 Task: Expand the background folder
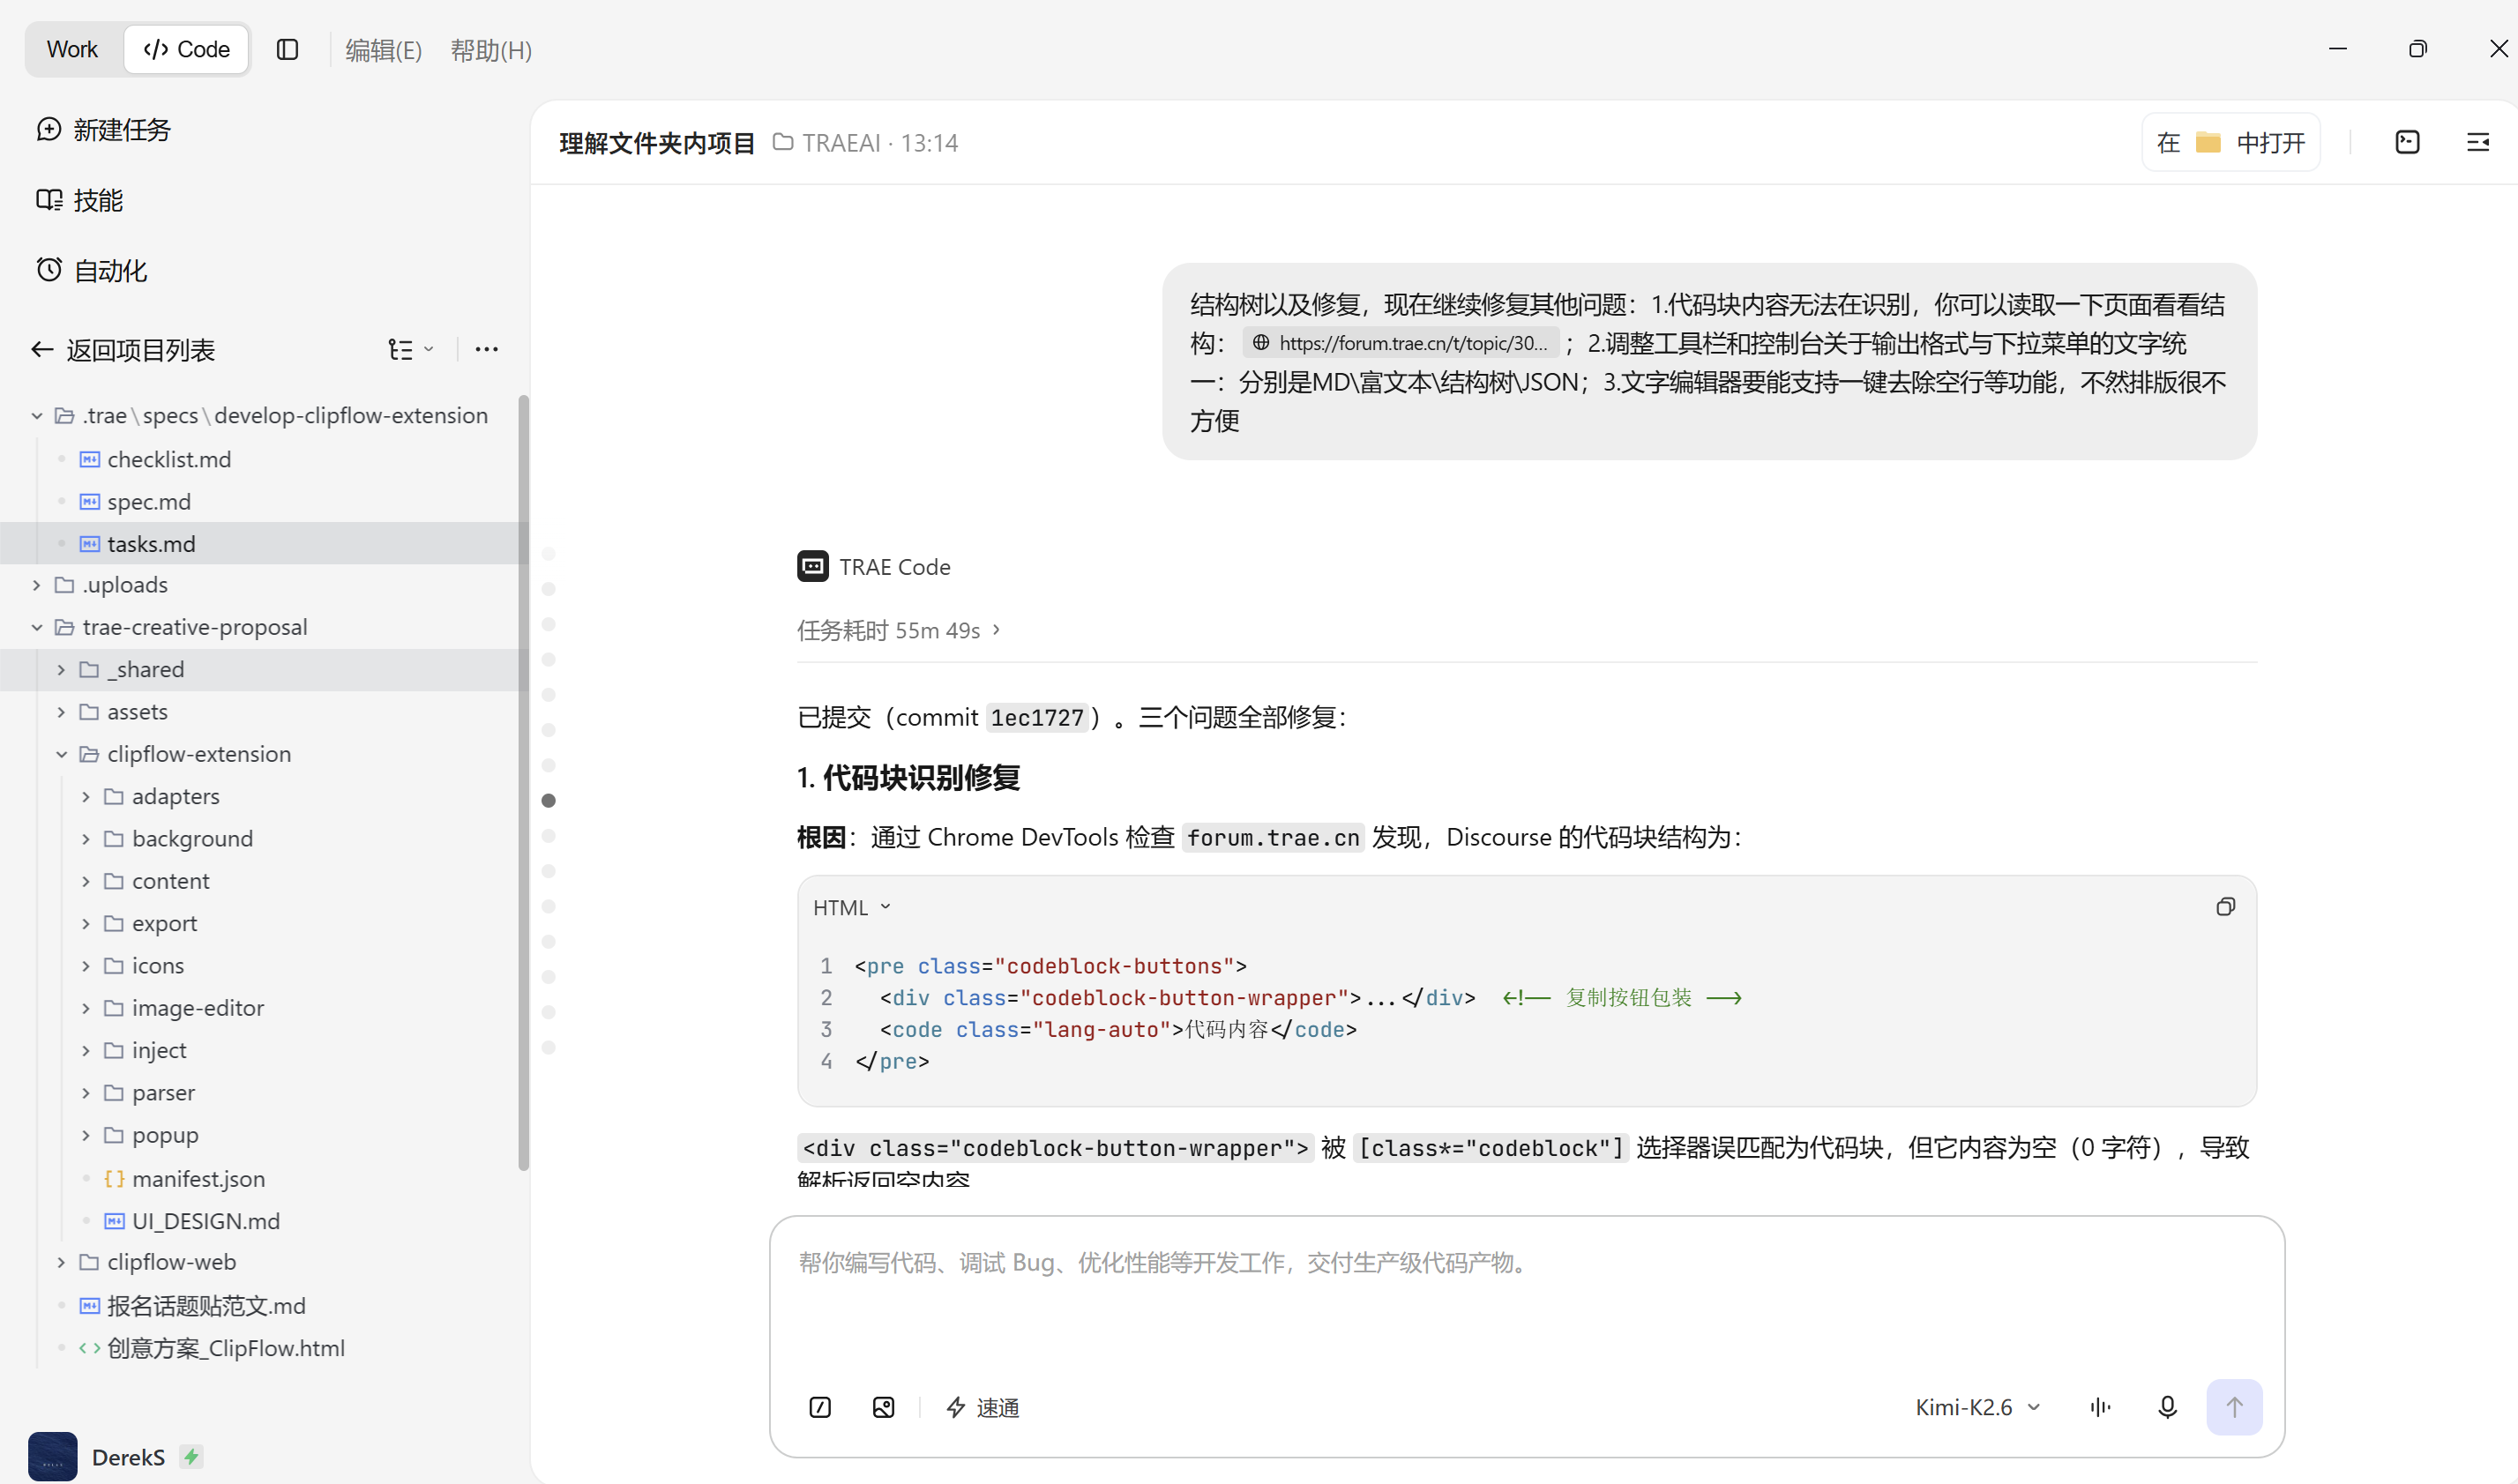click(86, 839)
